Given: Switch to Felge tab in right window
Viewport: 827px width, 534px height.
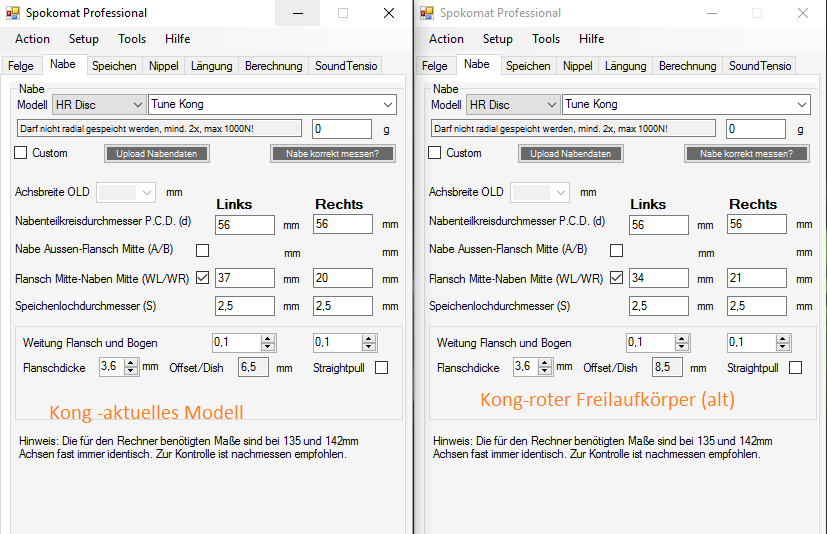Looking at the screenshot, I should pyautogui.click(x=435, y=66).
